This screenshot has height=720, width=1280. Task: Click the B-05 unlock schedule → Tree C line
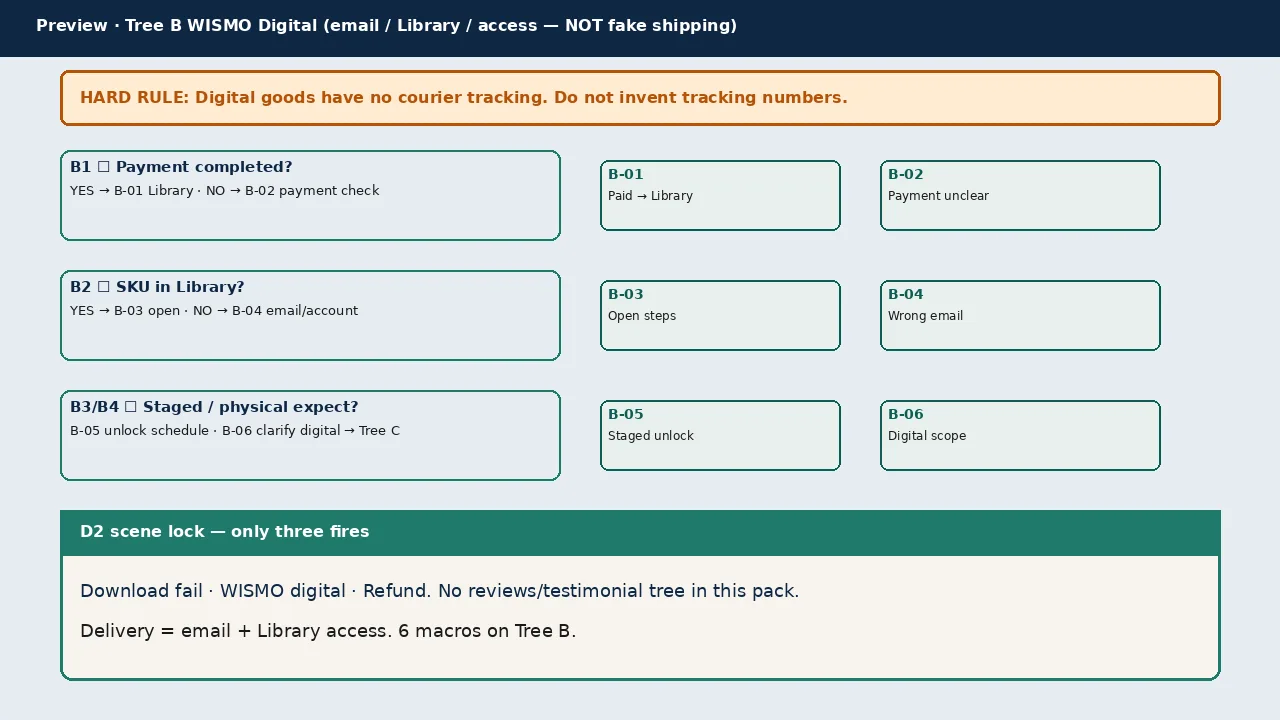click(x=235, y=431)
